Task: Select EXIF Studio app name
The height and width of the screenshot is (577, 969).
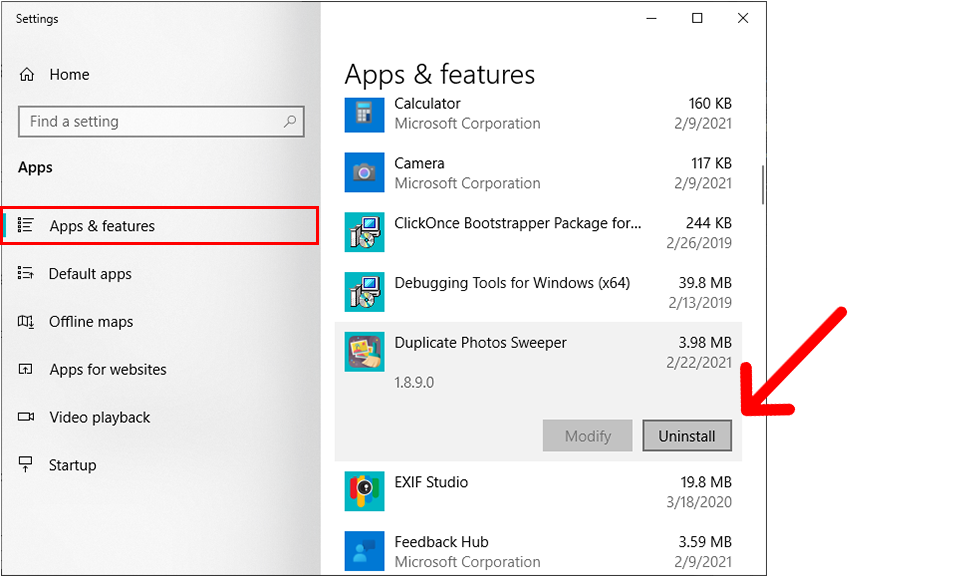Action: [431, 482]
